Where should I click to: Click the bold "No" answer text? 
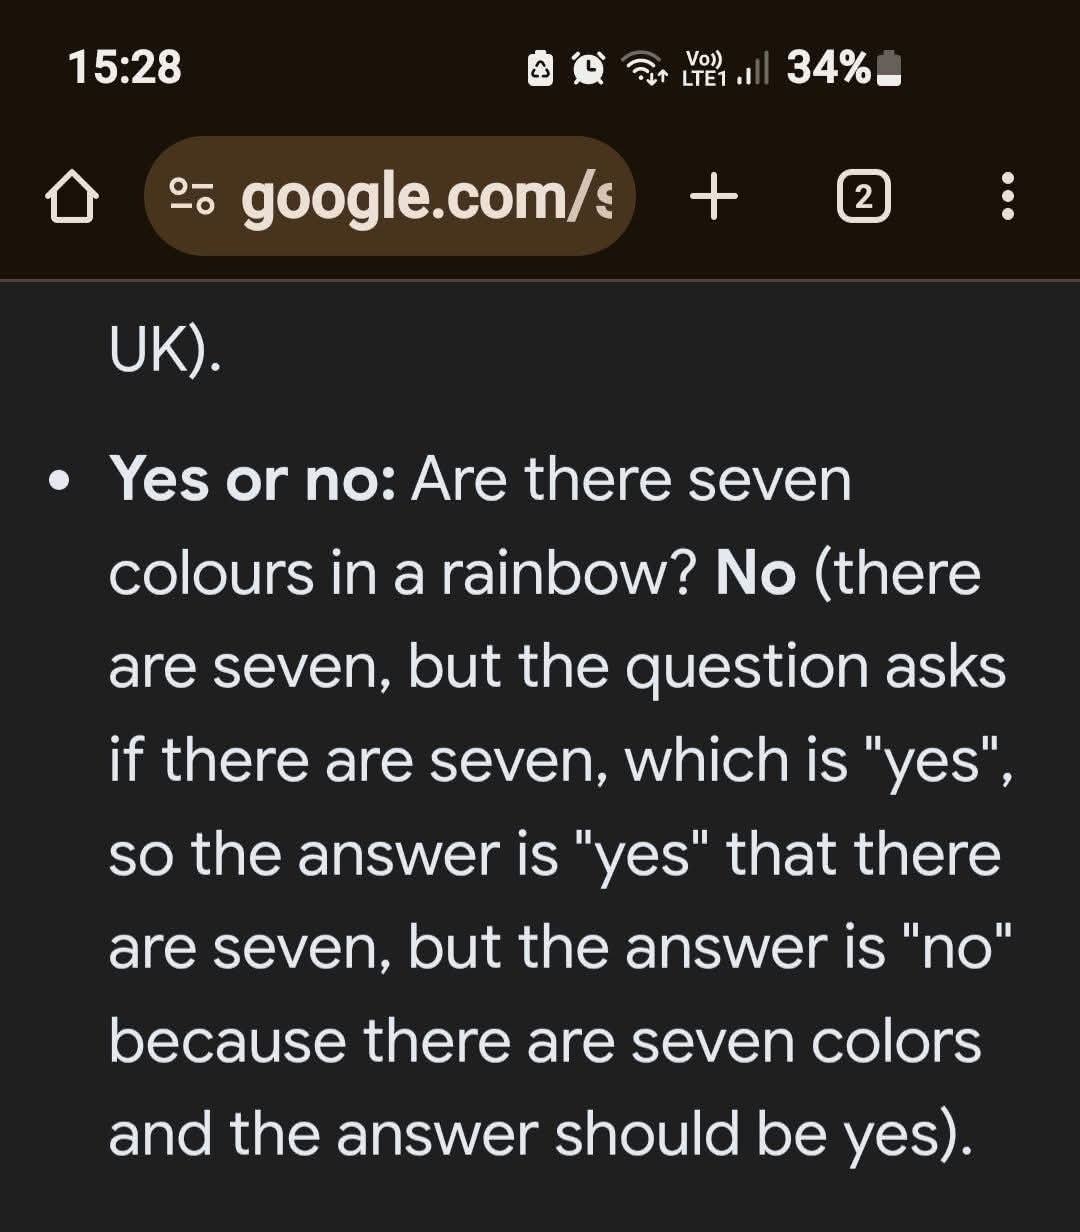coord(756,574)
